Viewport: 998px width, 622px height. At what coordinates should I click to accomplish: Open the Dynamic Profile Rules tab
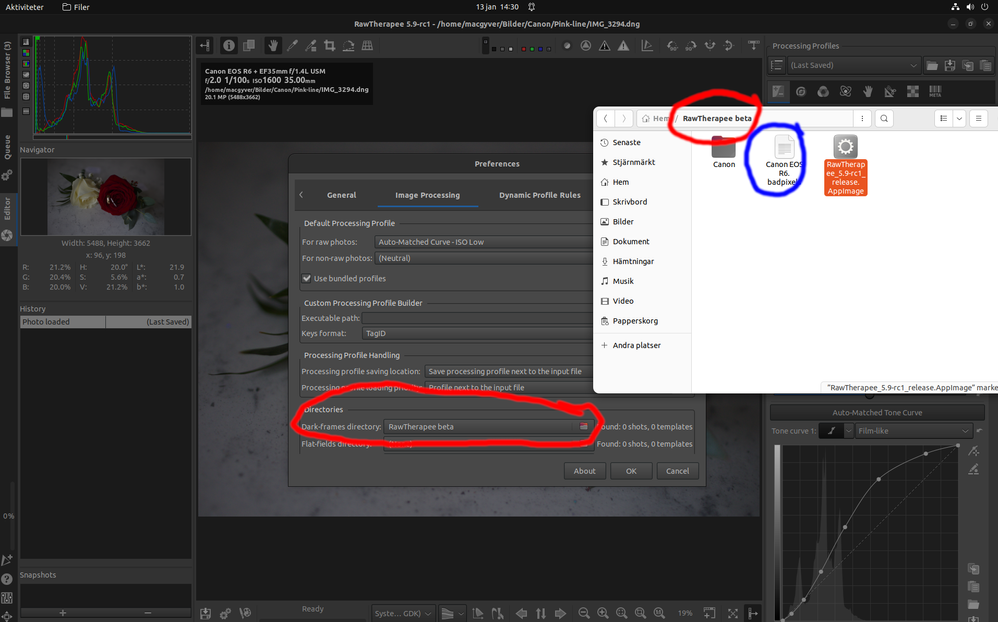click(x=539, y=195)
